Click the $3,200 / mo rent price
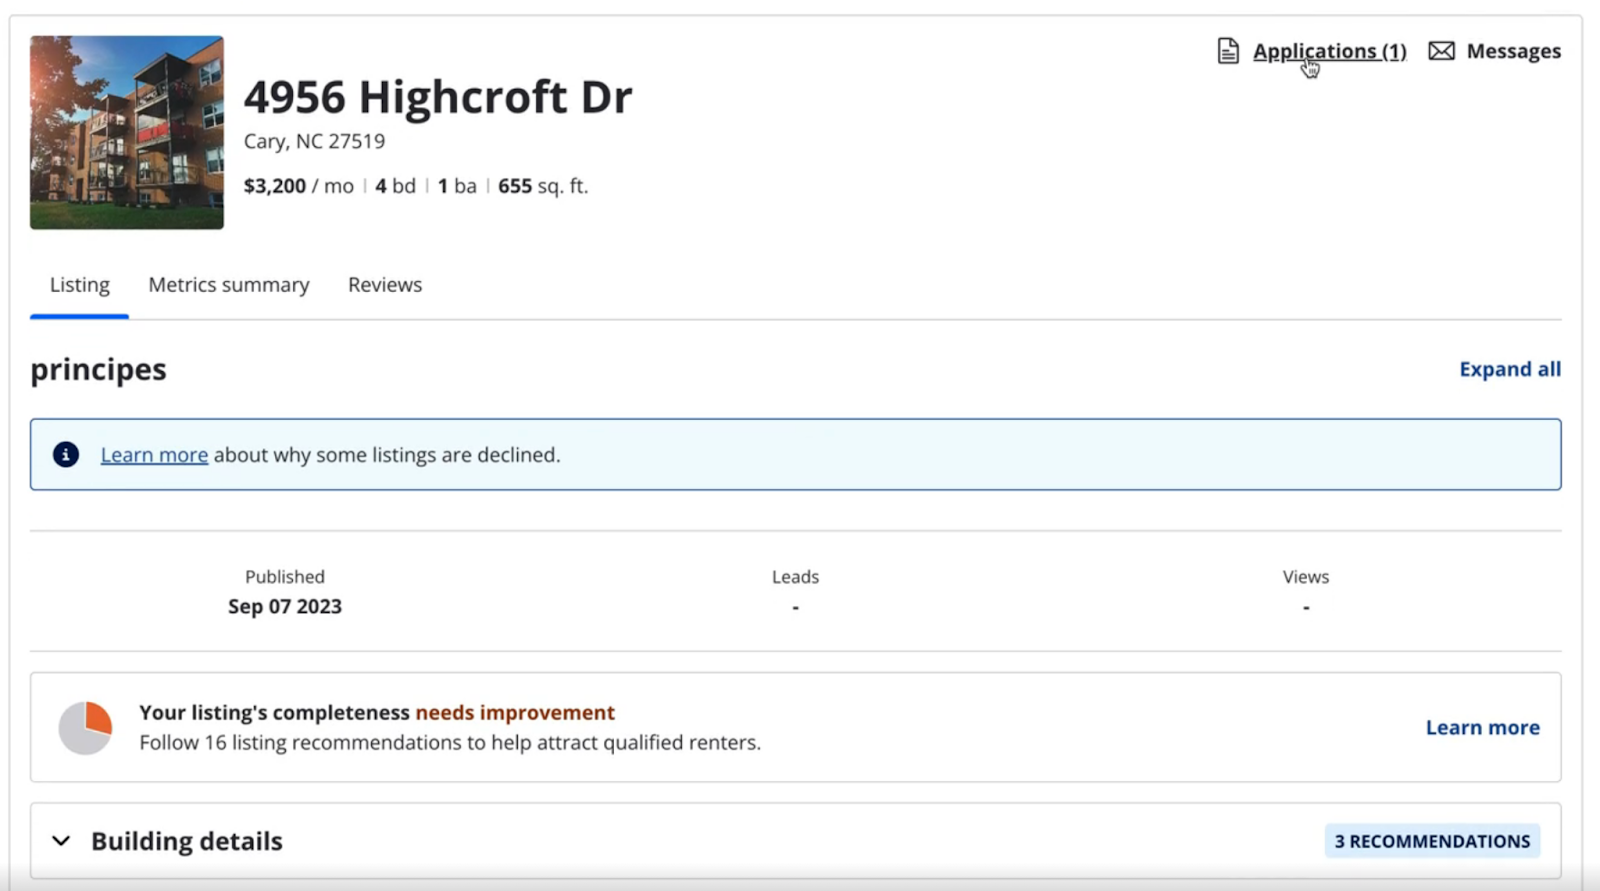 (298, 186)
